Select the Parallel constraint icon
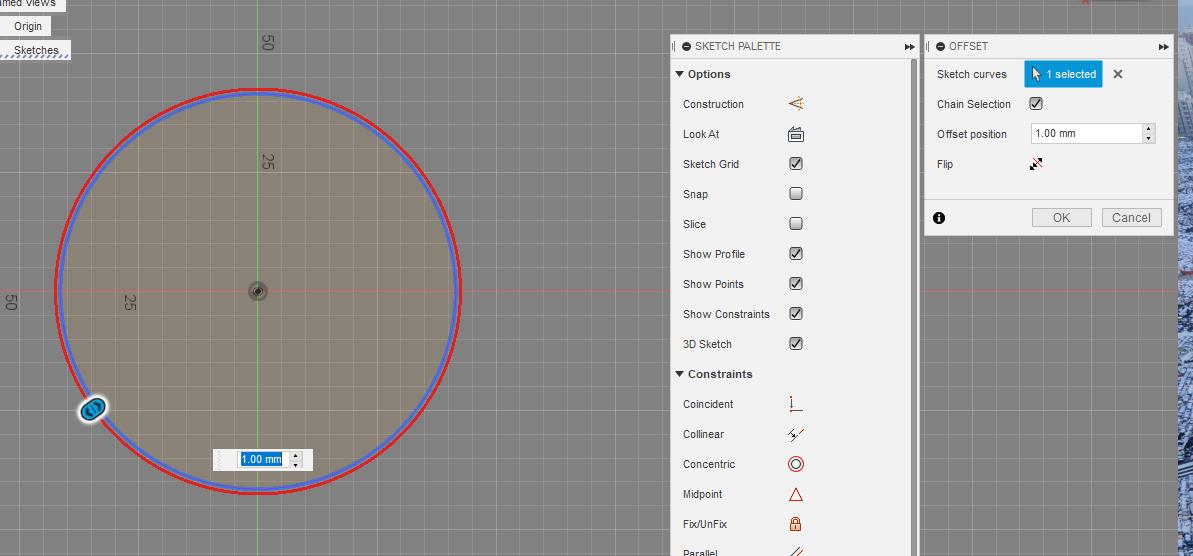This screenshot has width=1193, height=556. [796, 553]
